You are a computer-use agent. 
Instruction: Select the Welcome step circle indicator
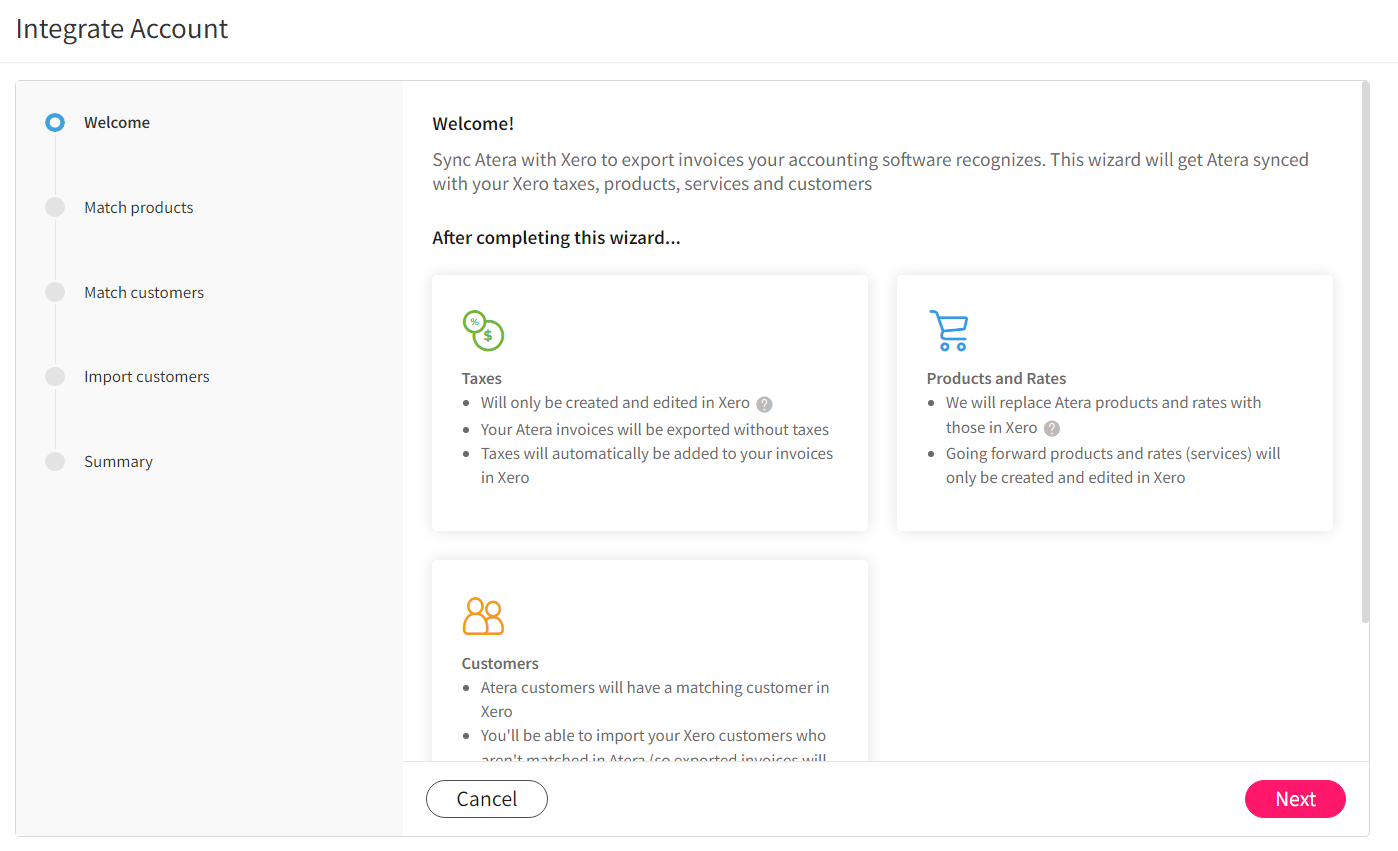click(x=55, y=123)
